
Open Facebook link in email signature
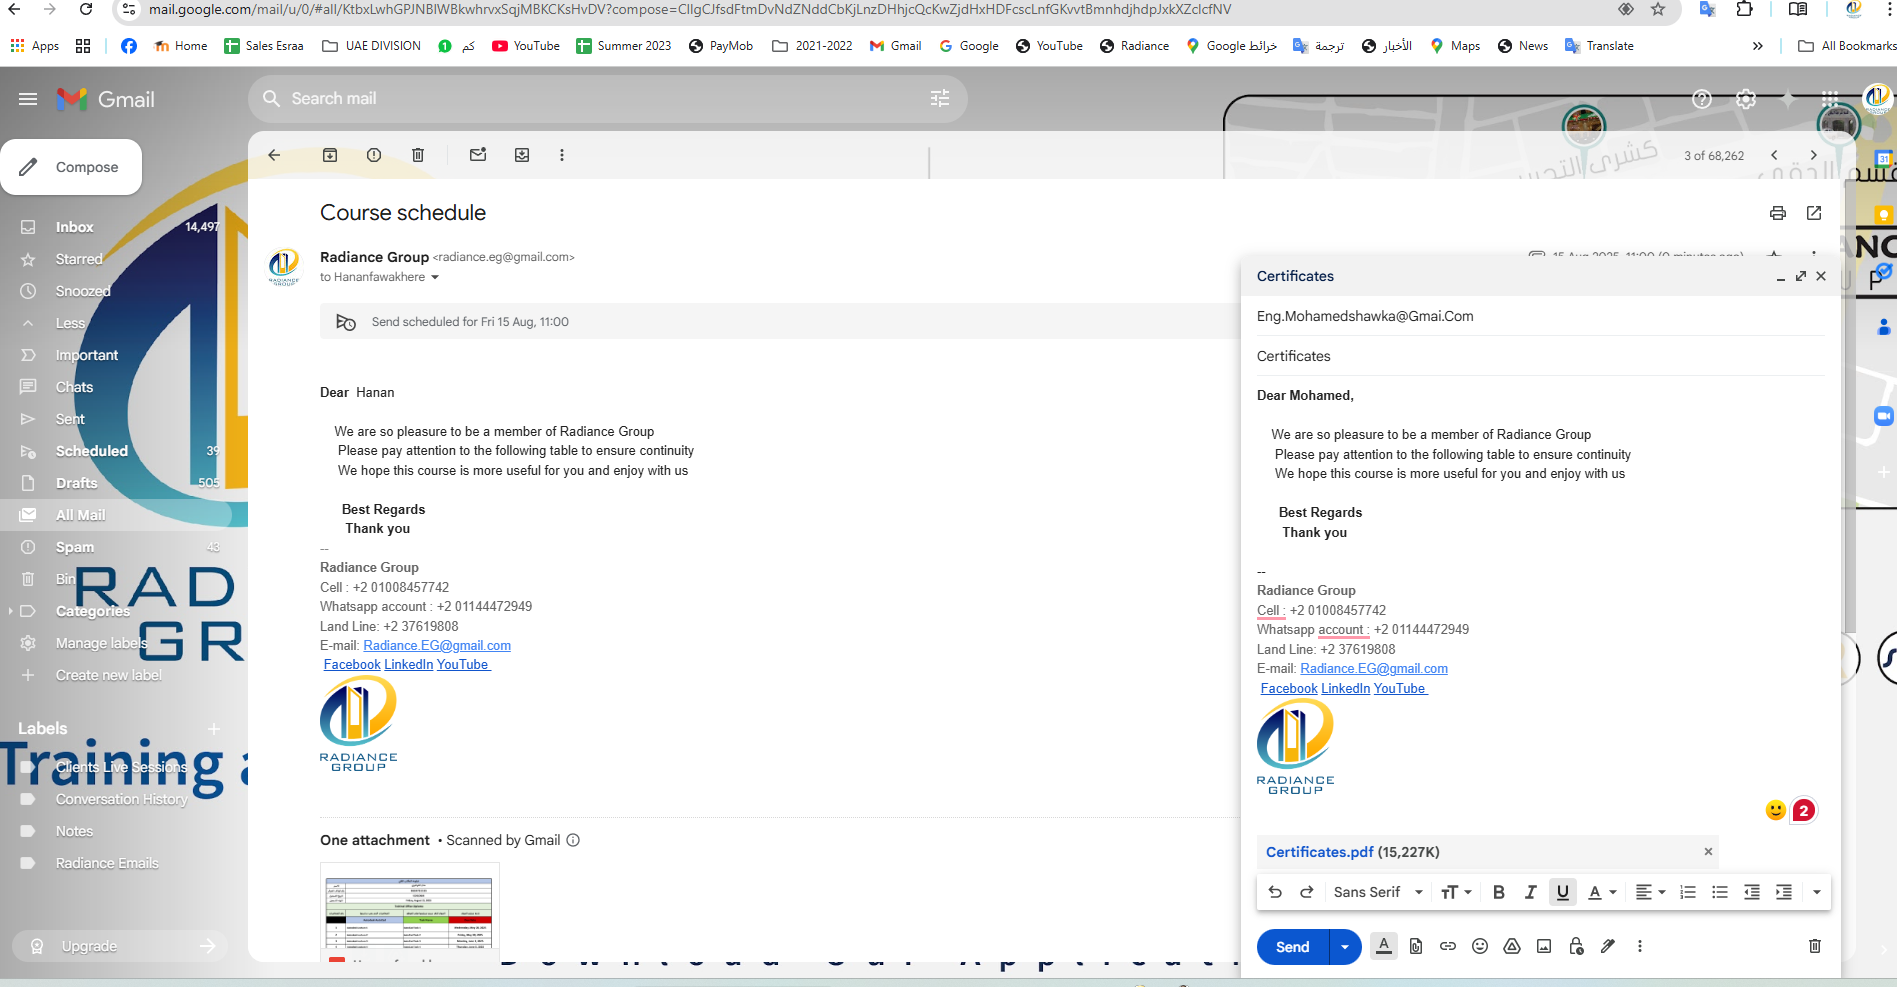click(352, 665)
